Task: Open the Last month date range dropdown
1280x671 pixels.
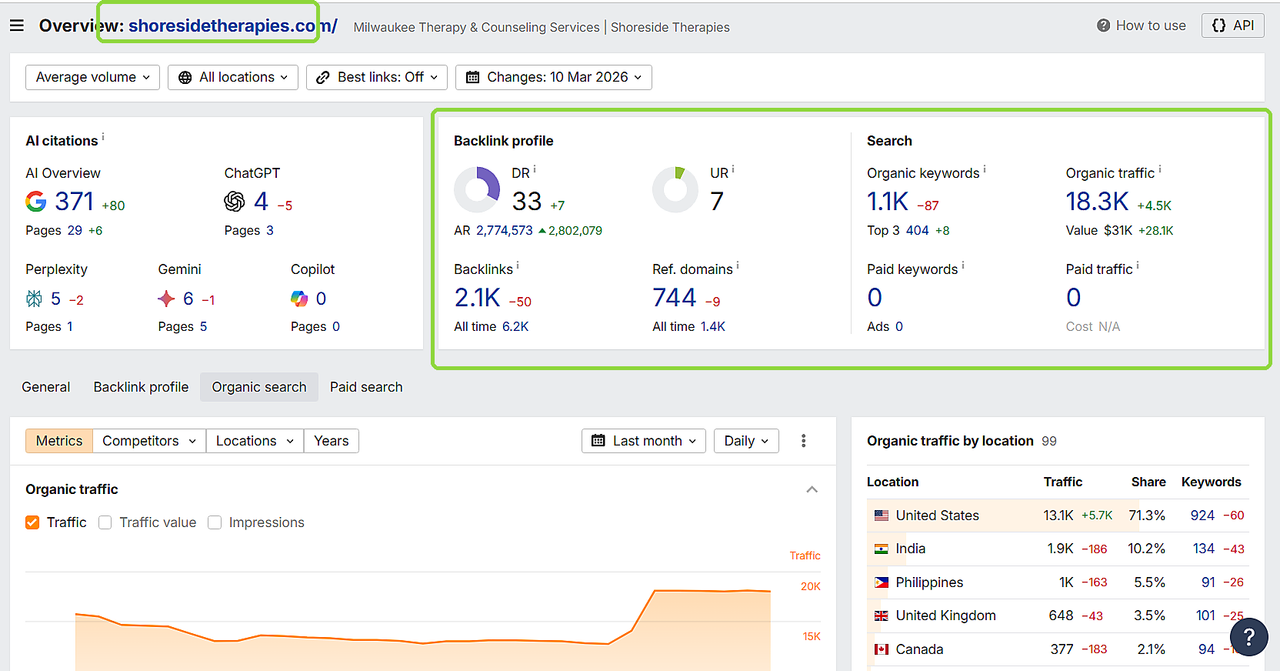Action: click(644, 441)
